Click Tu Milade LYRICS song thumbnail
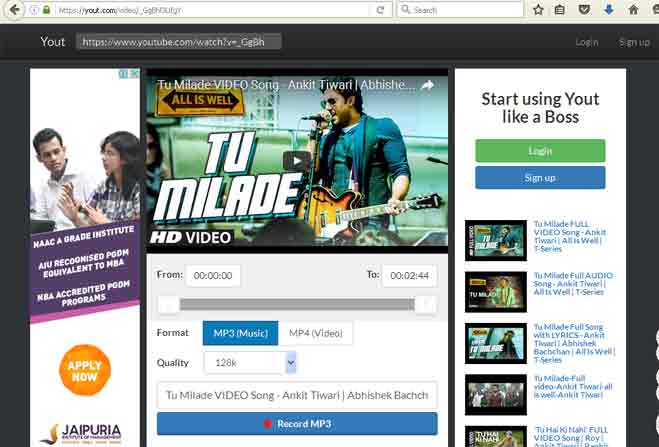 (x=496, y=343)
